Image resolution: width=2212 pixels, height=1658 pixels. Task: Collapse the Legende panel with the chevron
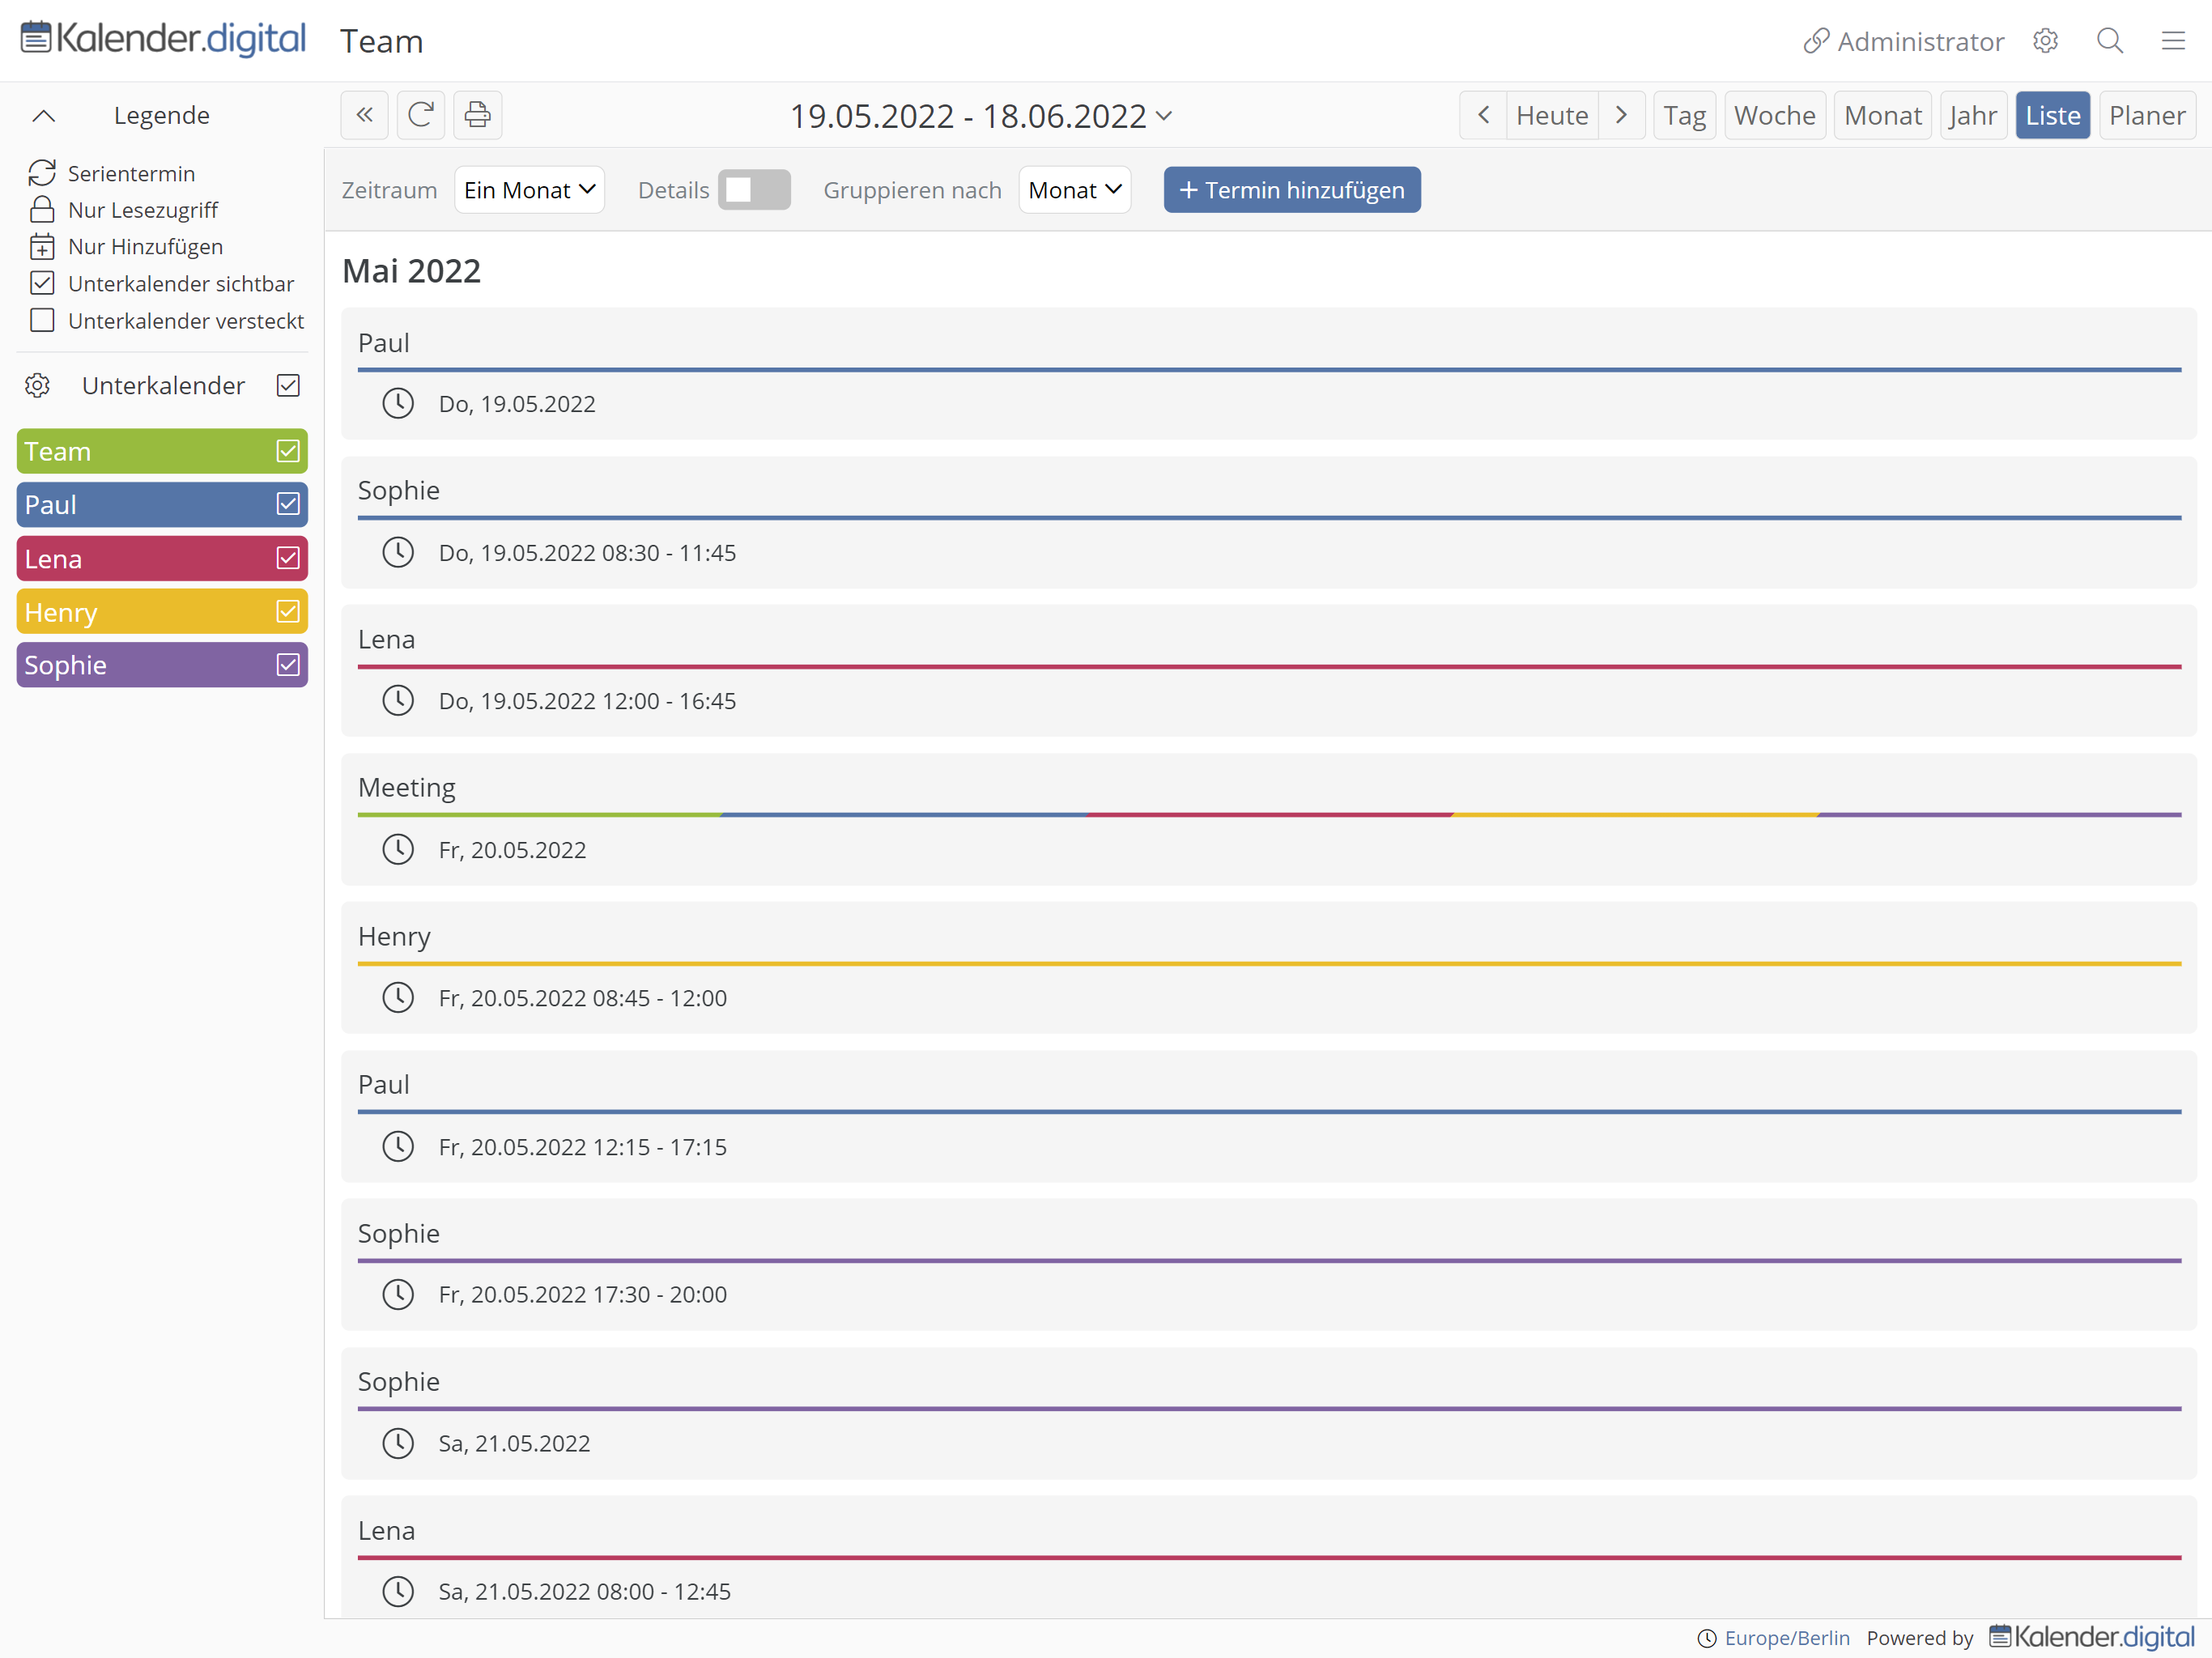click(x=44, y=115)
